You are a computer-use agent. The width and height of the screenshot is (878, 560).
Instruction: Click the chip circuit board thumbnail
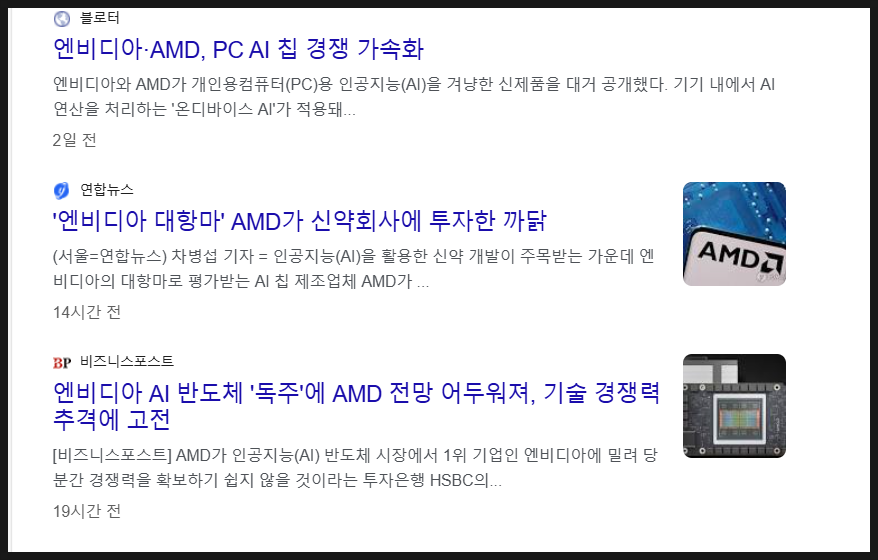[x=734, y=405]
